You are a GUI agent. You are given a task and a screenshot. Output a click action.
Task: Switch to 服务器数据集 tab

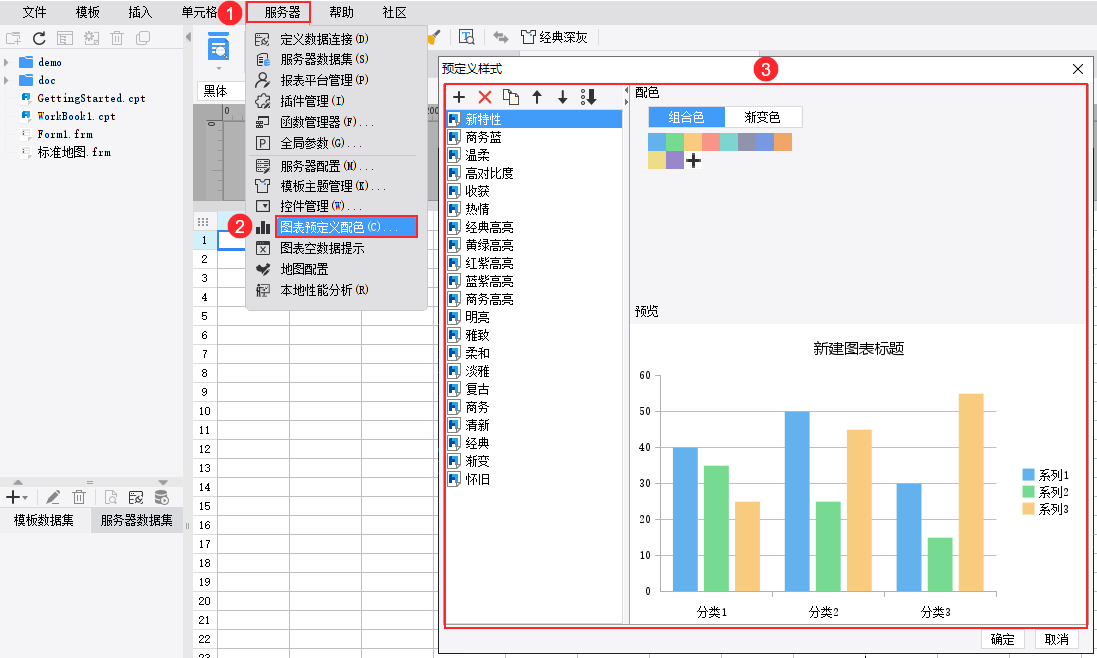click(x=136, y=520)
